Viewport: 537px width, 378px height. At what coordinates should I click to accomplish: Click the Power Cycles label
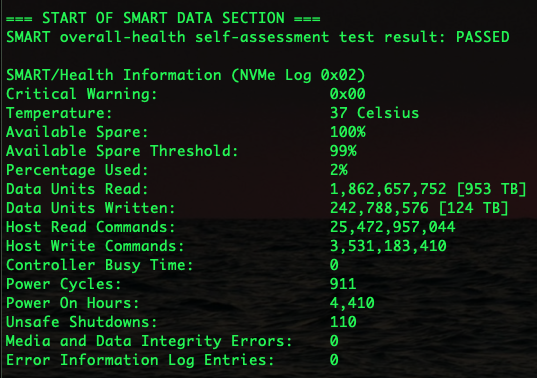64,284
